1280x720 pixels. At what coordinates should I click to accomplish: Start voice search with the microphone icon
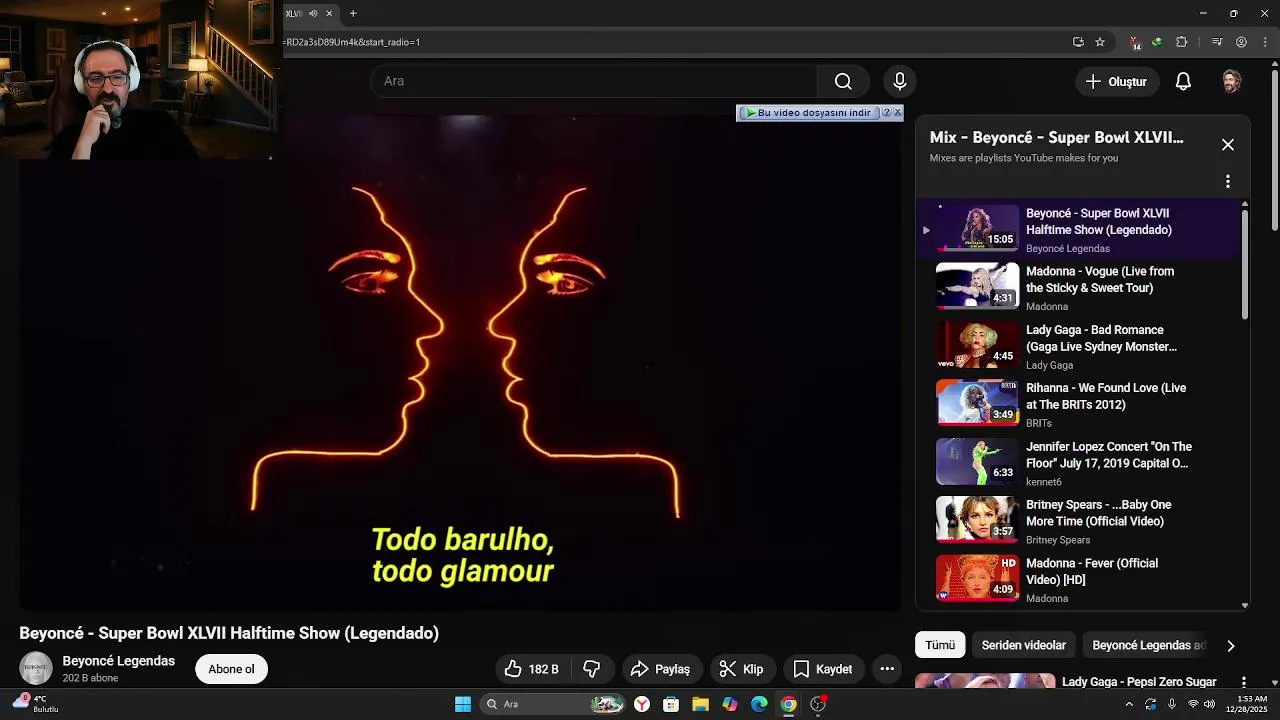click(899, 81)
